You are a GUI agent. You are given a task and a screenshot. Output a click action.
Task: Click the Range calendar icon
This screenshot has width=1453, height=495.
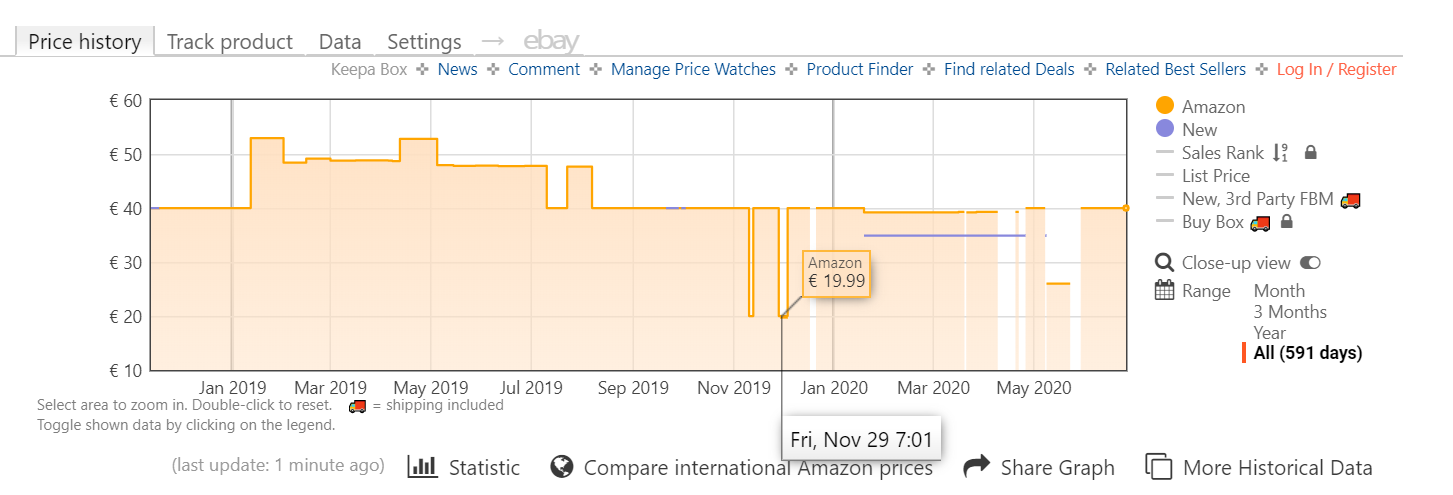click(x=1164, y=291)
